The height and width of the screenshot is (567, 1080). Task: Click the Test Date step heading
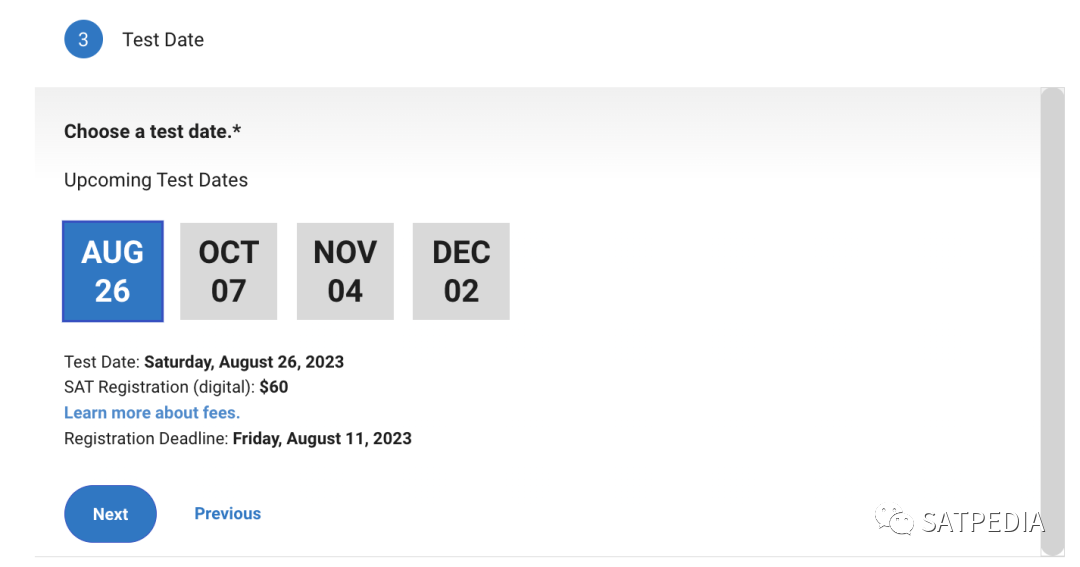163,40
